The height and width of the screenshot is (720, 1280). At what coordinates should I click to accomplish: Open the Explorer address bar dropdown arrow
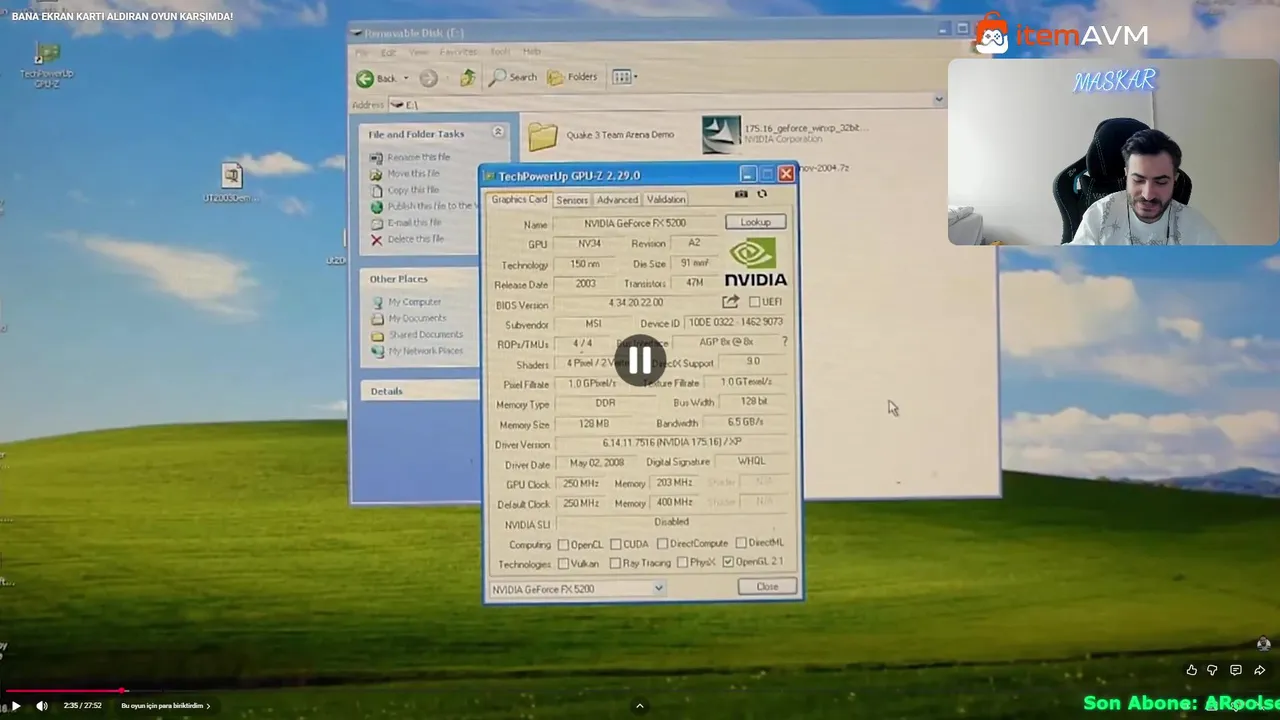click(x=938, y=99)
